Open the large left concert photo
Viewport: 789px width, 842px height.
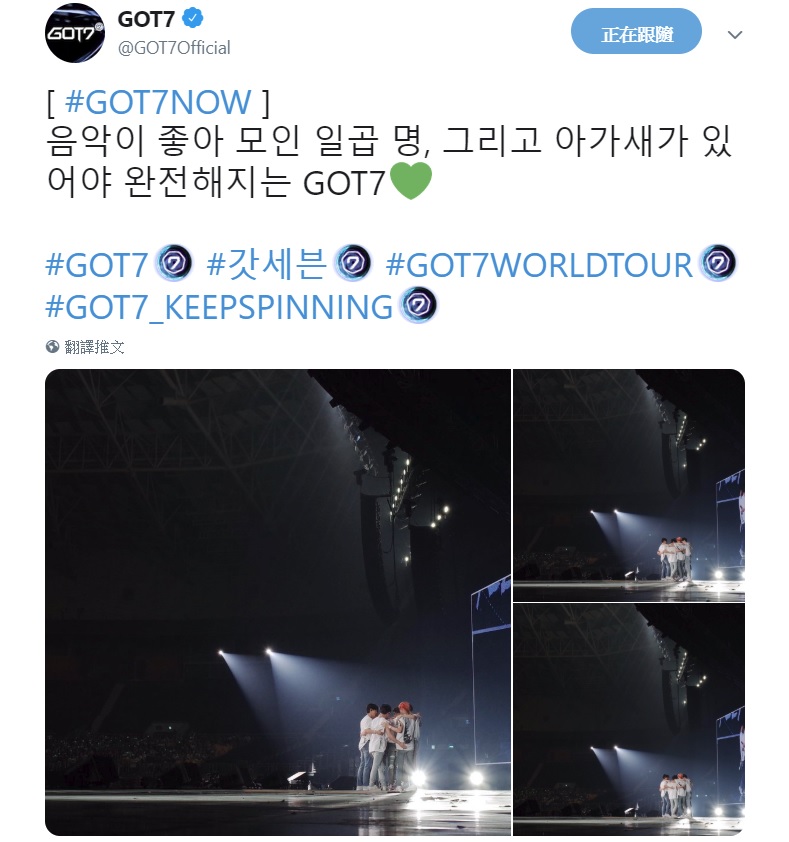(278, 602)
